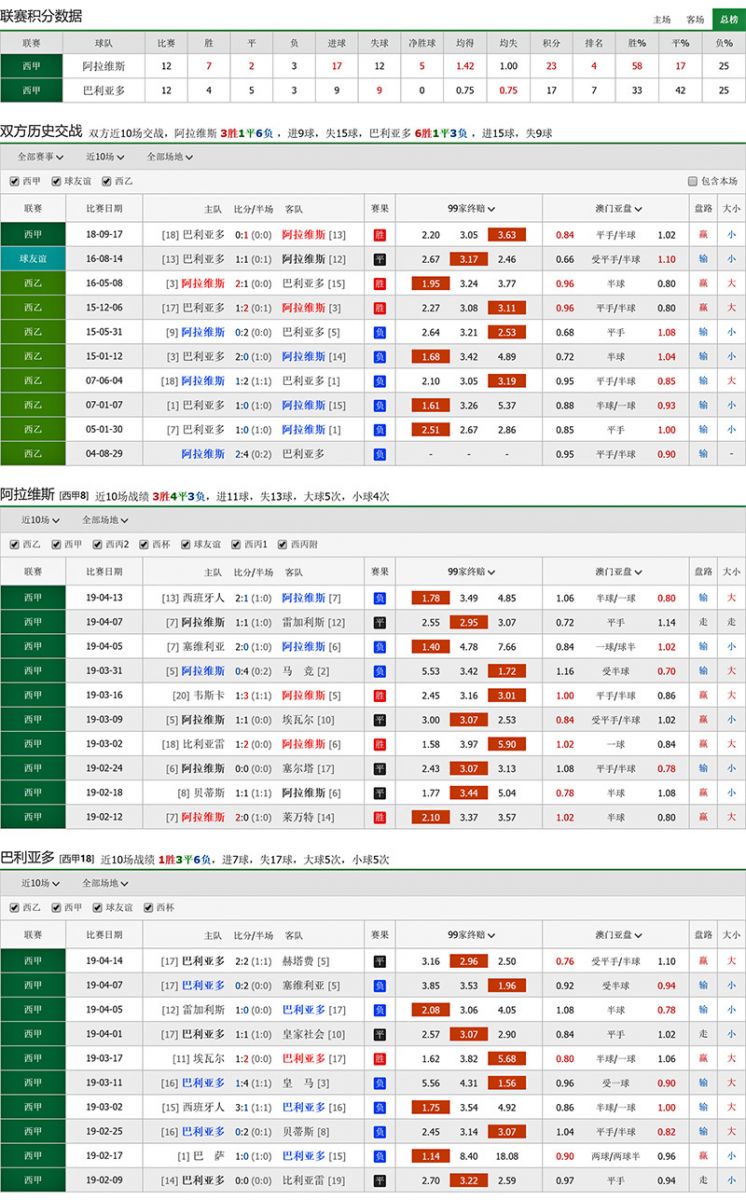The height and width of the screenshot is (1200, 746).
Task: Click the 负 result badge in 15-01-12 row
Action: 379,356
